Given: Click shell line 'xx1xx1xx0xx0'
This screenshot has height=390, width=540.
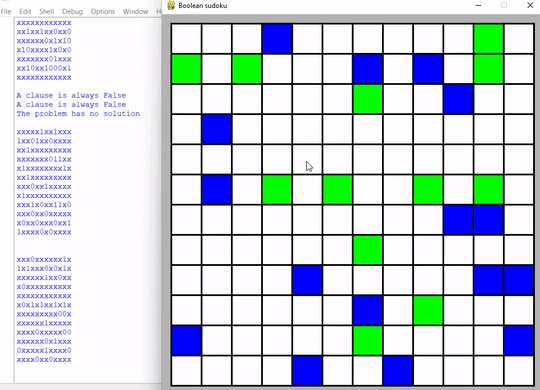Looking at the screenshot, I should (x=44, y=32).
